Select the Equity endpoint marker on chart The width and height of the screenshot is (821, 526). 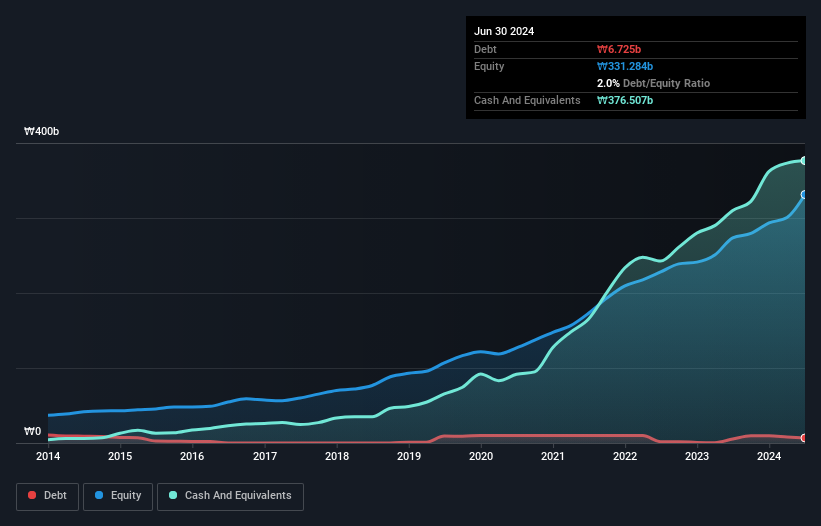click(x=804, y=195)
